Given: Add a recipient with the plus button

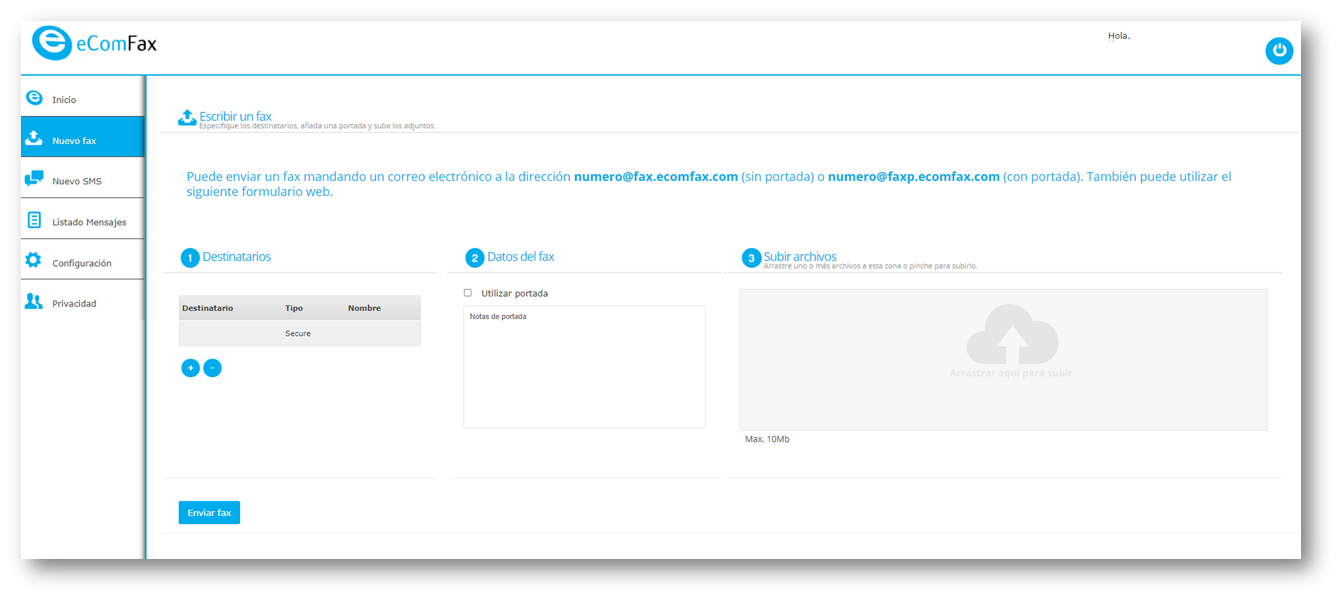Looking at the screenshot, I should coord(190,368).
